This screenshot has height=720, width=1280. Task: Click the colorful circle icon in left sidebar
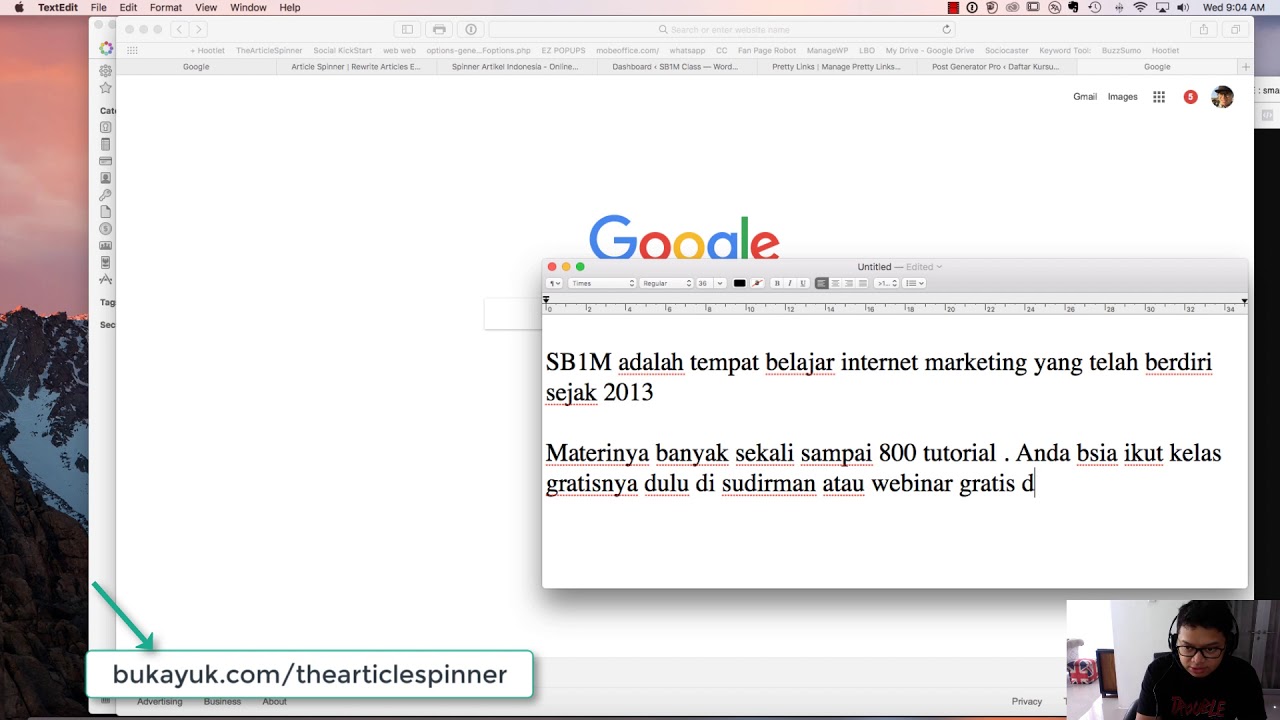[x=105, y=49]
